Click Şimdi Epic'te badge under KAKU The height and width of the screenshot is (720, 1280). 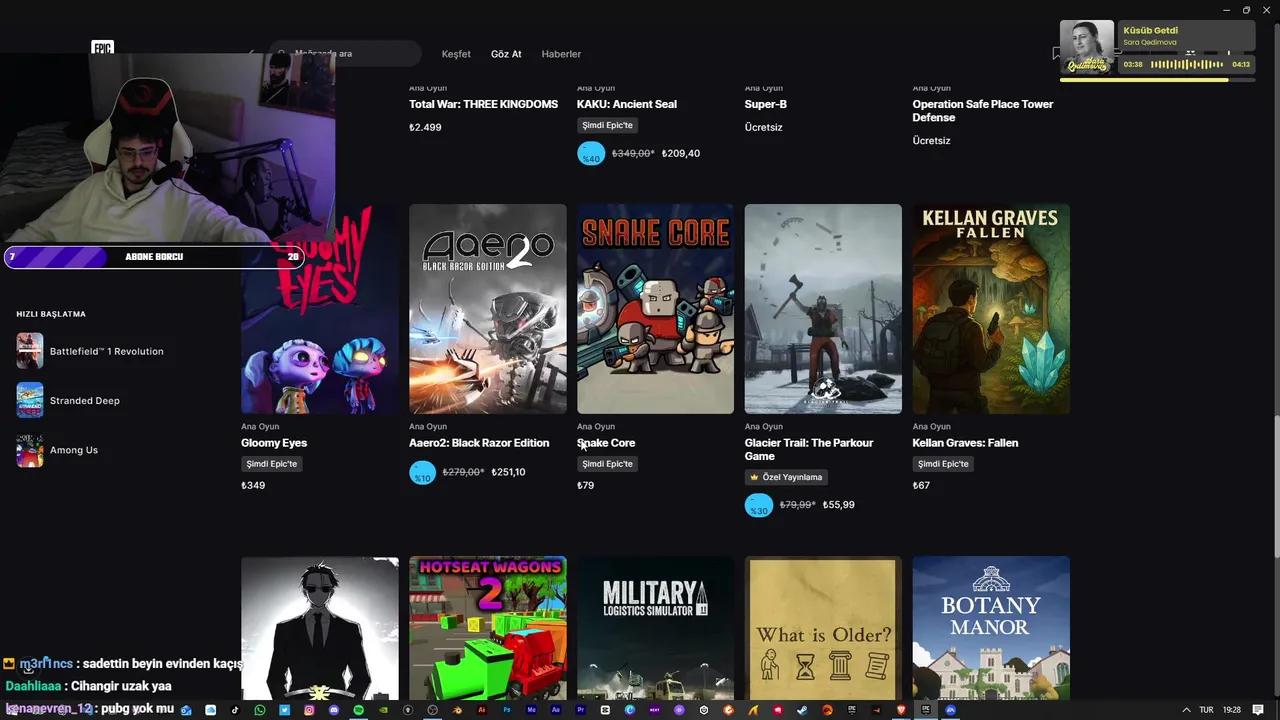click(607, 125)
